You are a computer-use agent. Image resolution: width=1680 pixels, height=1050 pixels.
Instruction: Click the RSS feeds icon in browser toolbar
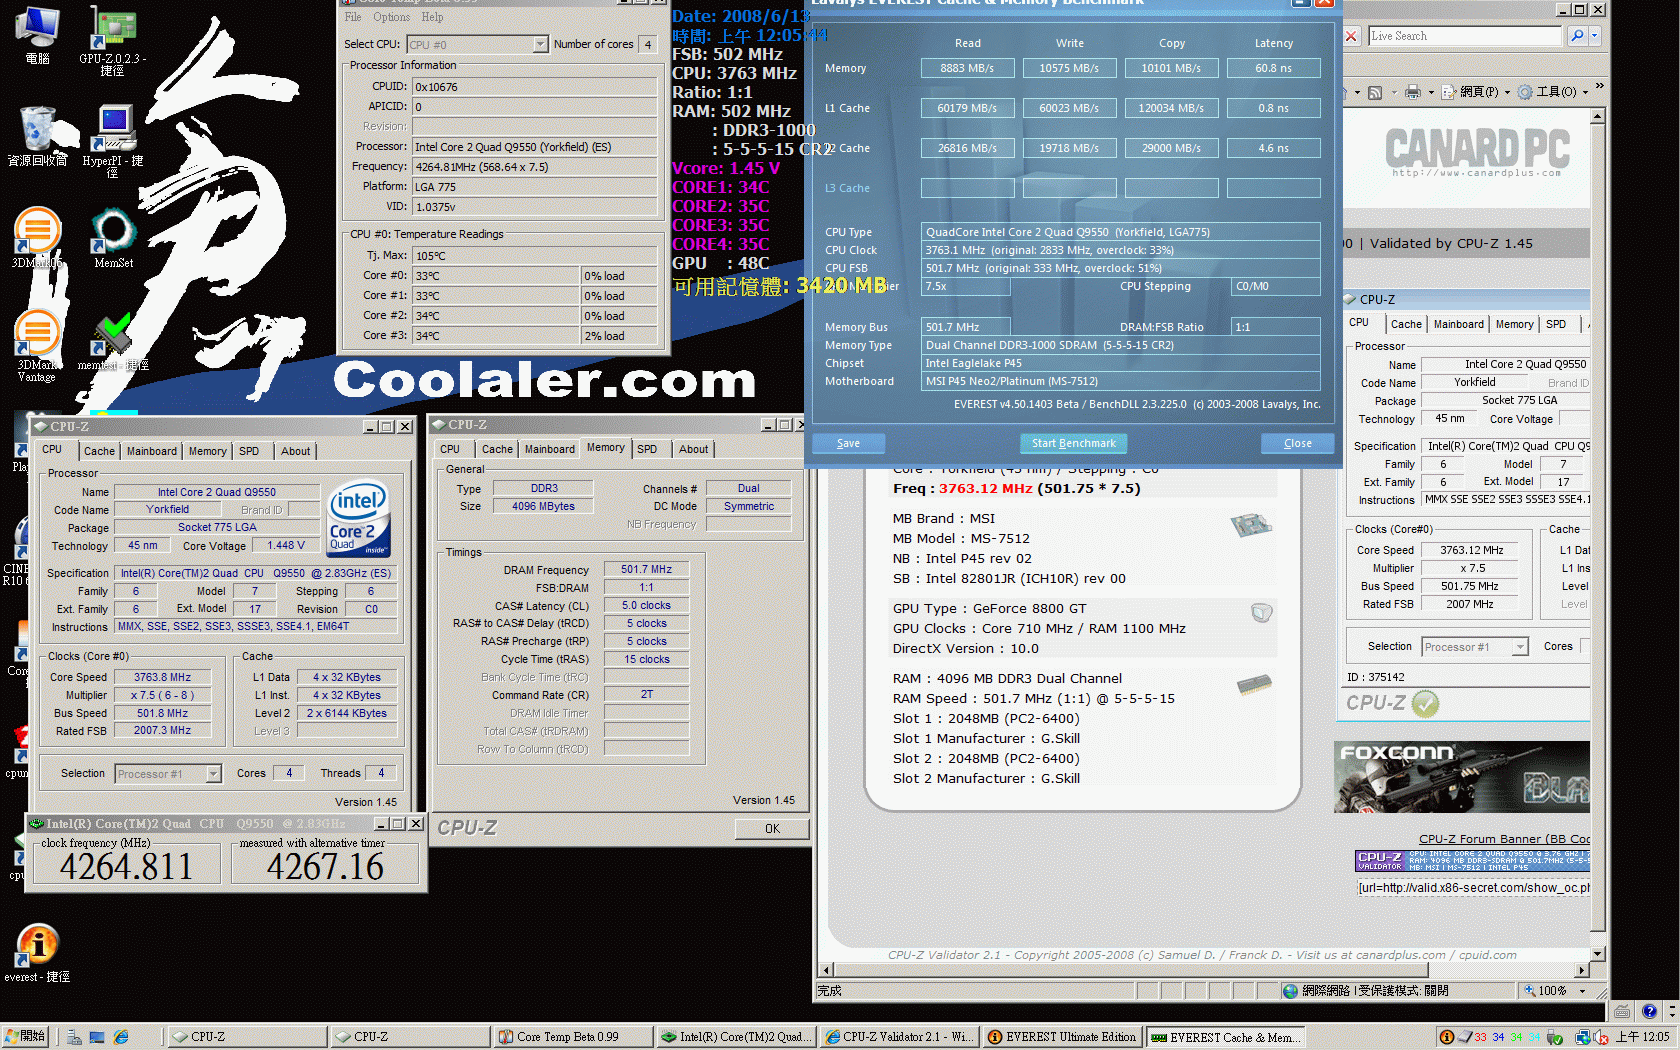[x=1375, y=92]
